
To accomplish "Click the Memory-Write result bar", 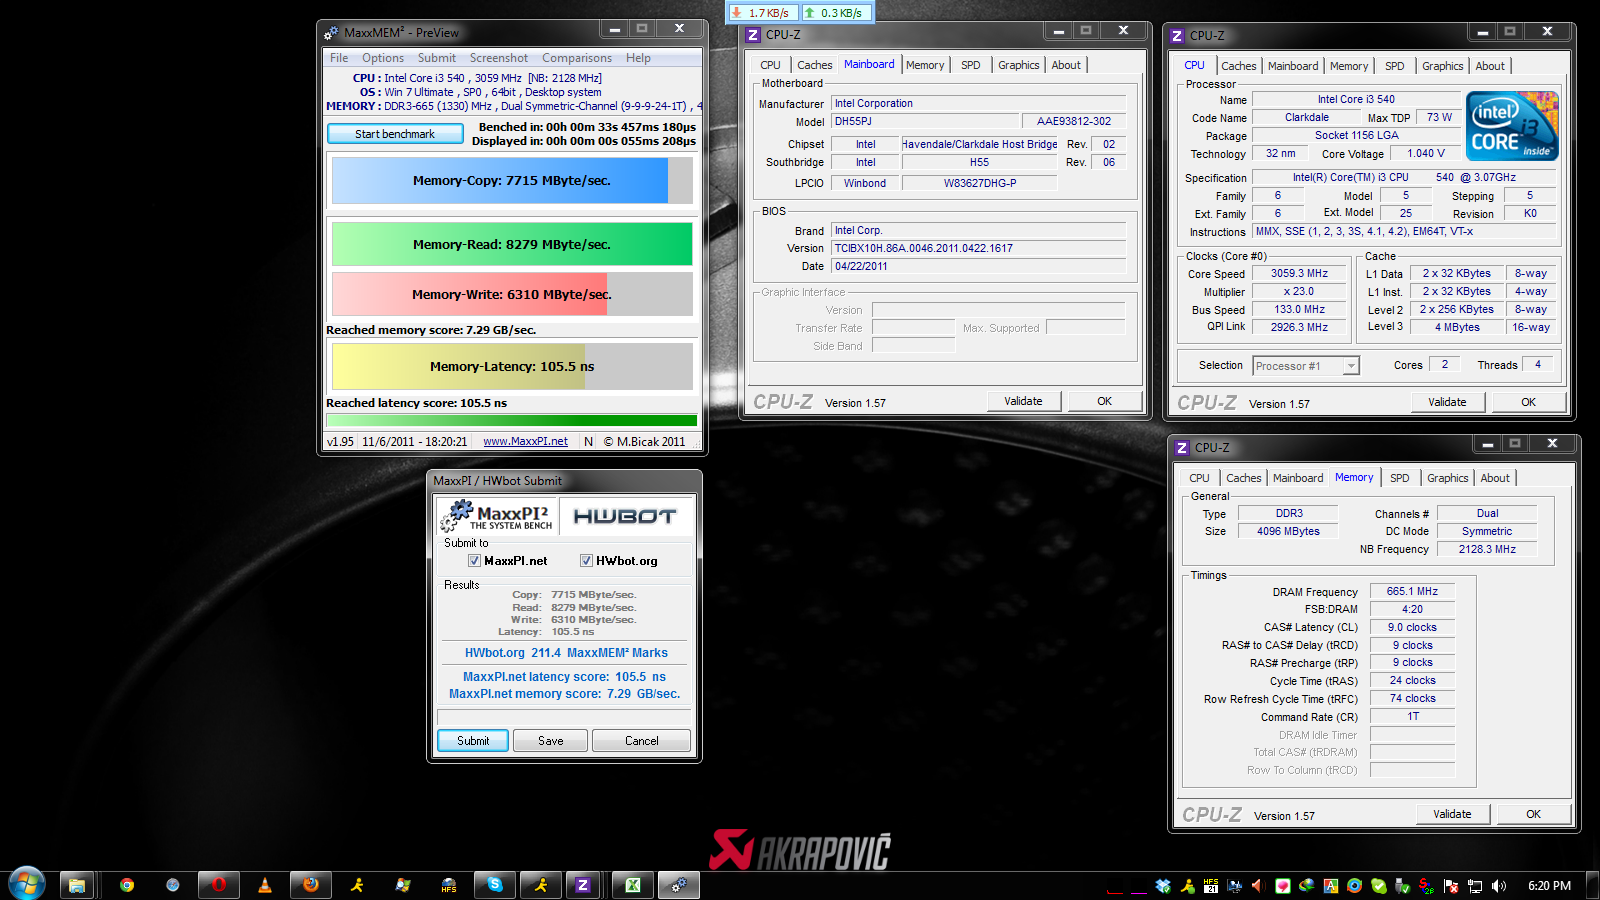I will (512, 294).
